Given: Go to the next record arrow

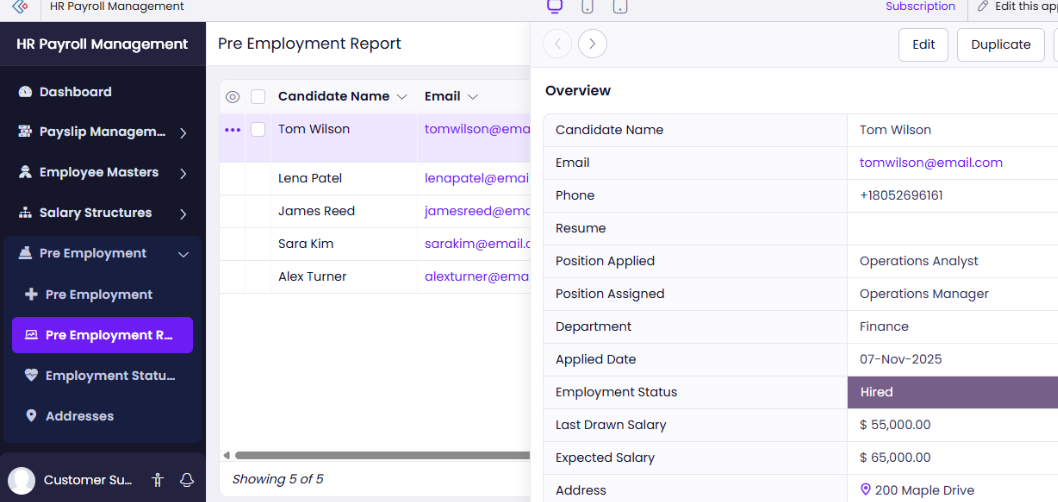Looking at the screenshot, I should (x=592, y=44).
